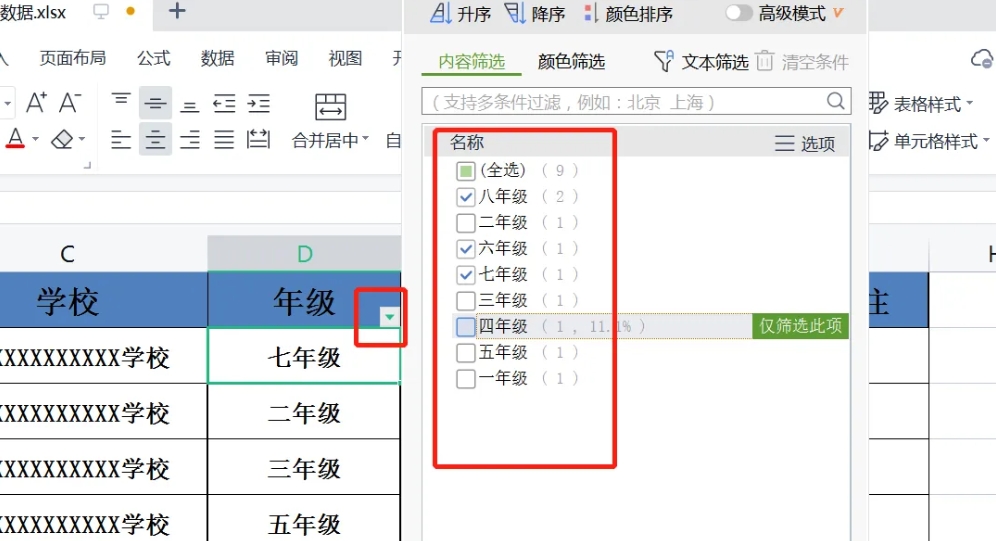Select the cell containing 七年级
The width and height of the screenshot is (996, 541).
[304, 356]
